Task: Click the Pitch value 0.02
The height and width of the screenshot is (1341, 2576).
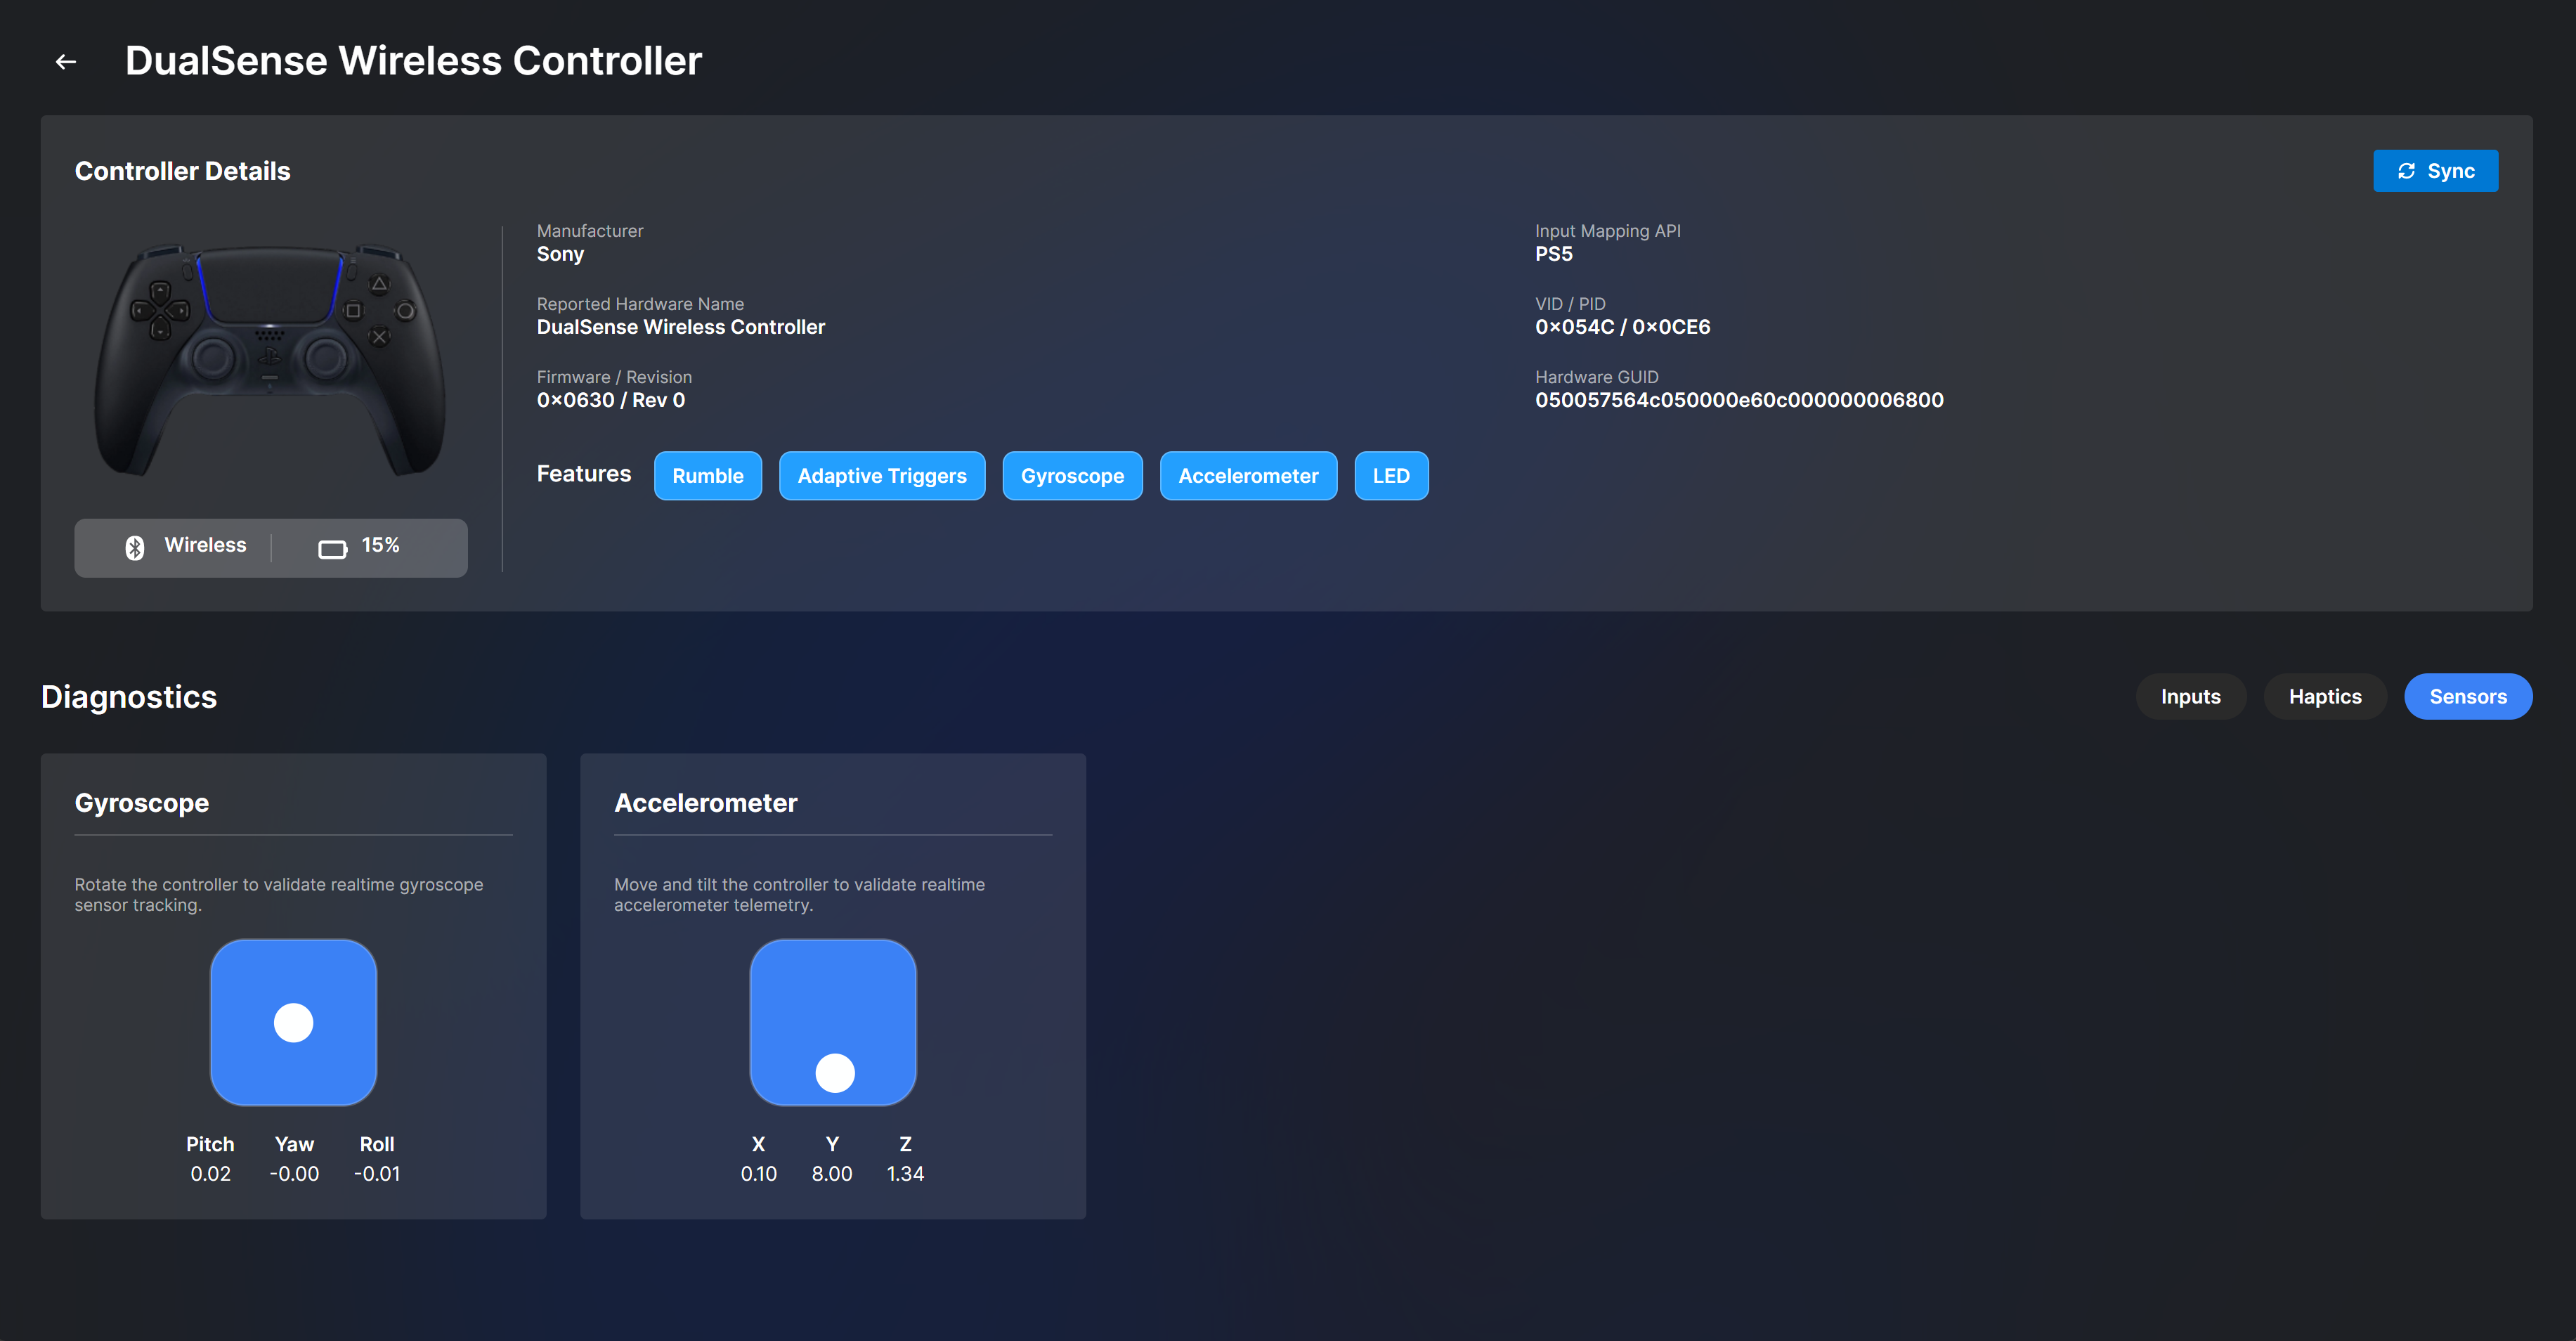Action: click(211, 1174)
